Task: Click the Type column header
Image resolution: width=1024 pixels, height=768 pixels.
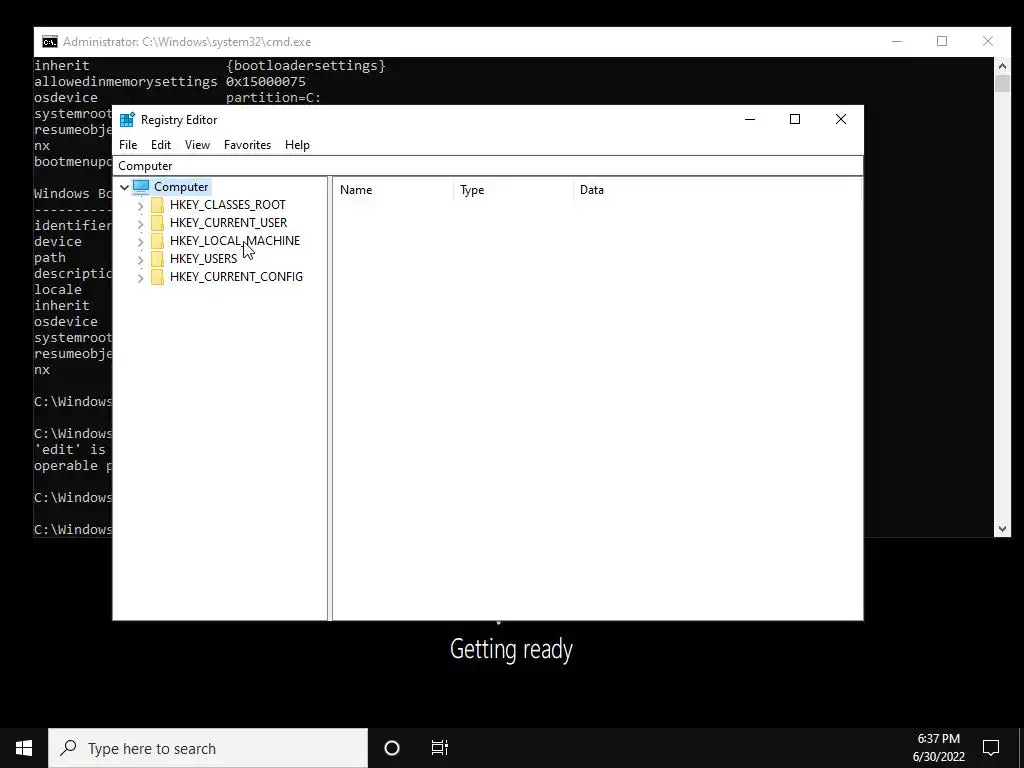Action: coord(513,190)
